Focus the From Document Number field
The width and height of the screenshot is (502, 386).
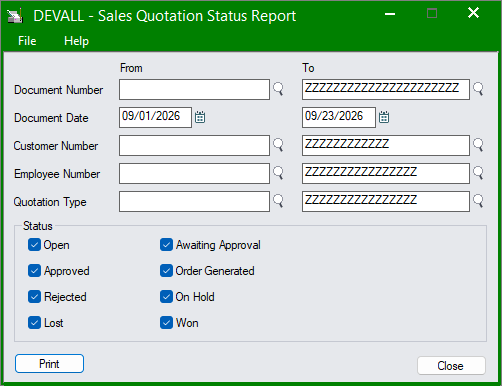click(194, 89)
